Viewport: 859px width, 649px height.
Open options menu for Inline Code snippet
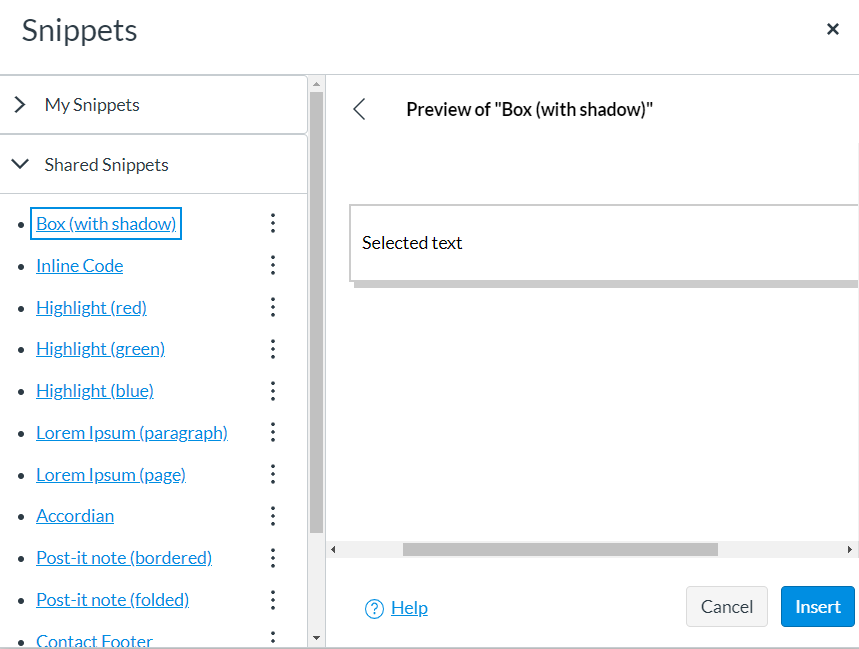pyautogui.click(x=273, y=266)
